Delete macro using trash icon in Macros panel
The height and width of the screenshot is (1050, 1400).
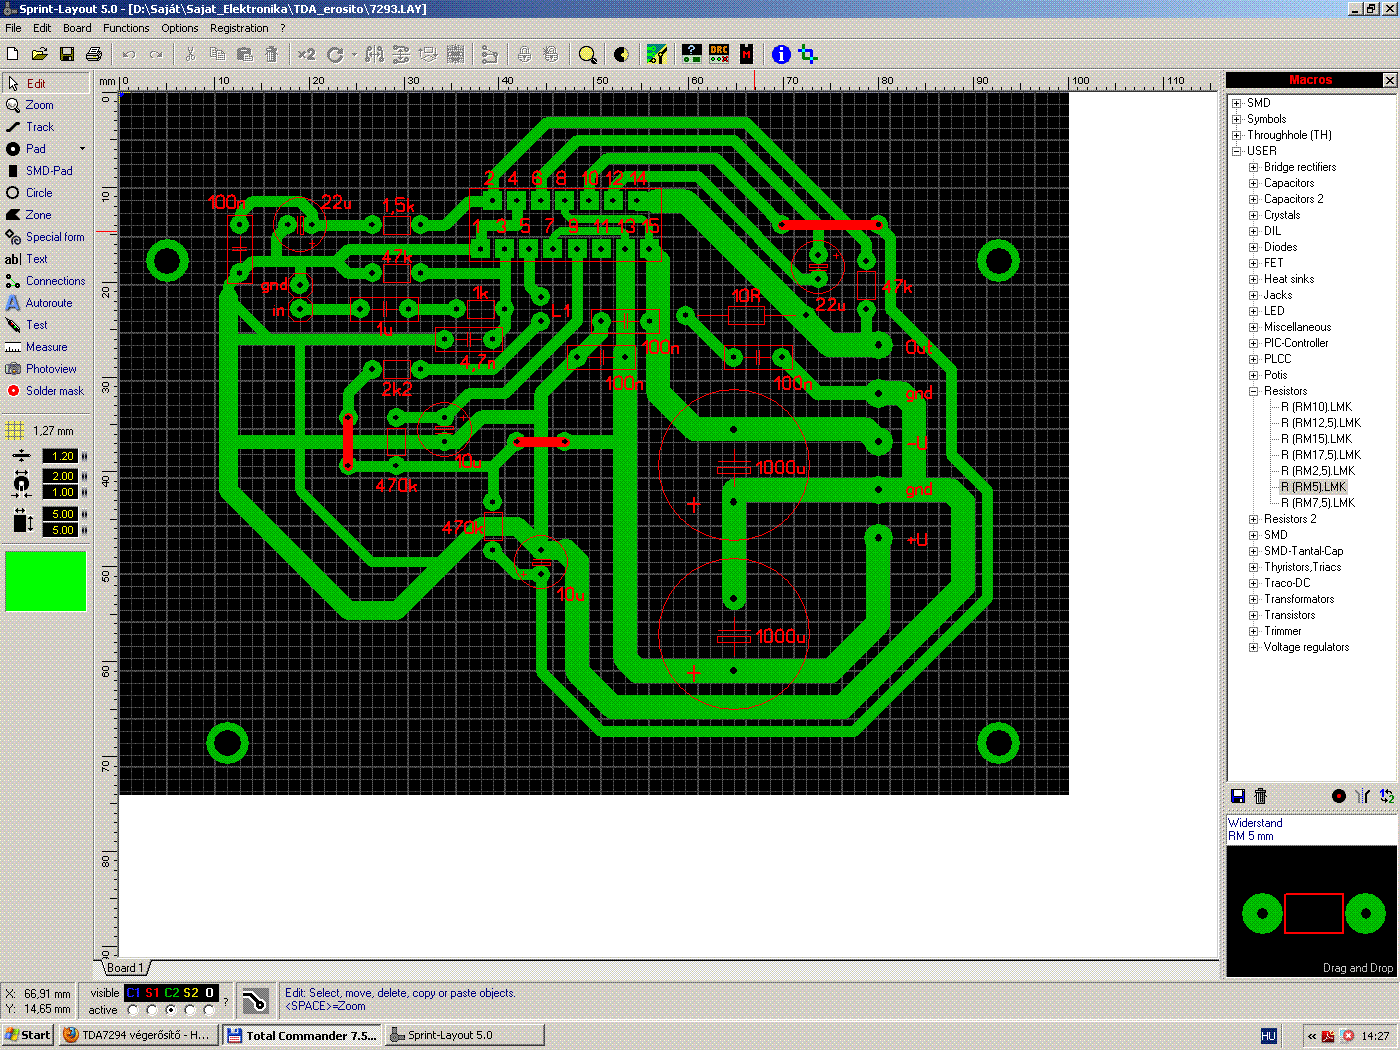[x=1260, y=796]
